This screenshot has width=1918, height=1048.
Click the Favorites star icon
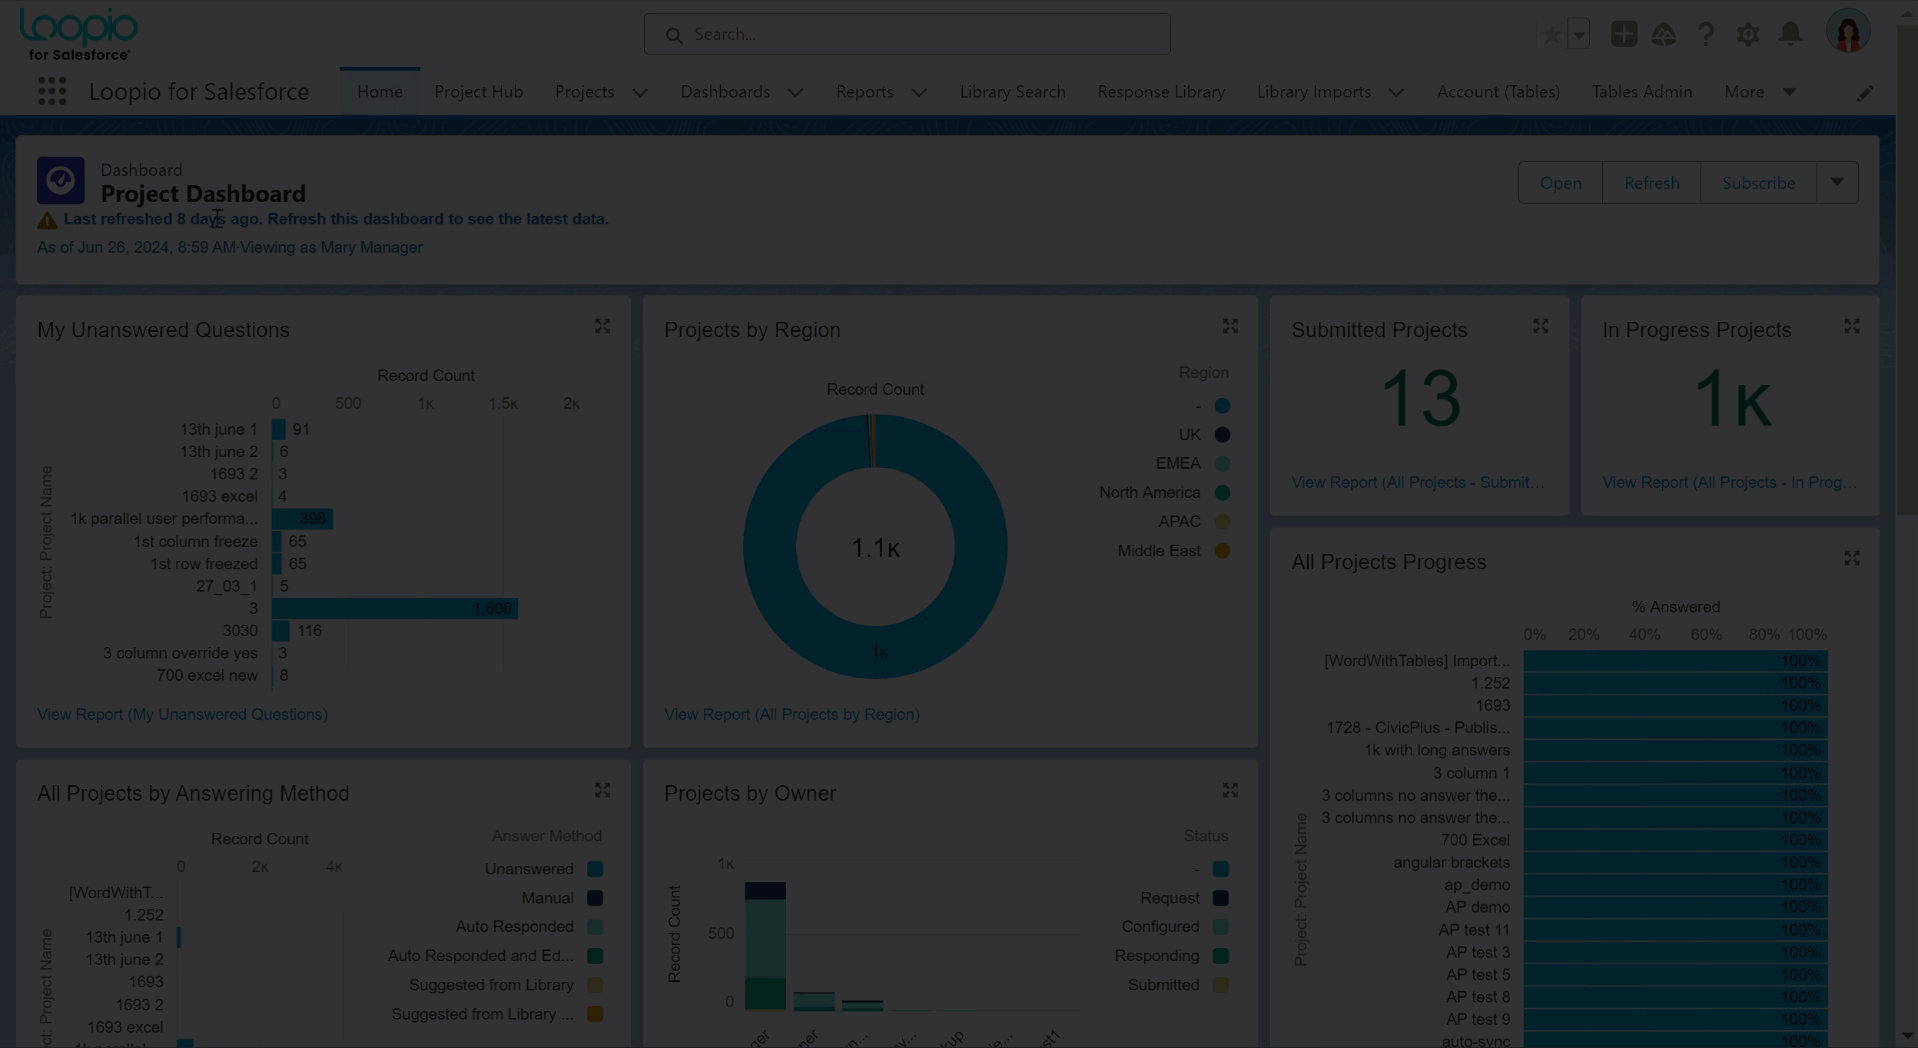click(x=1551, y=35)
